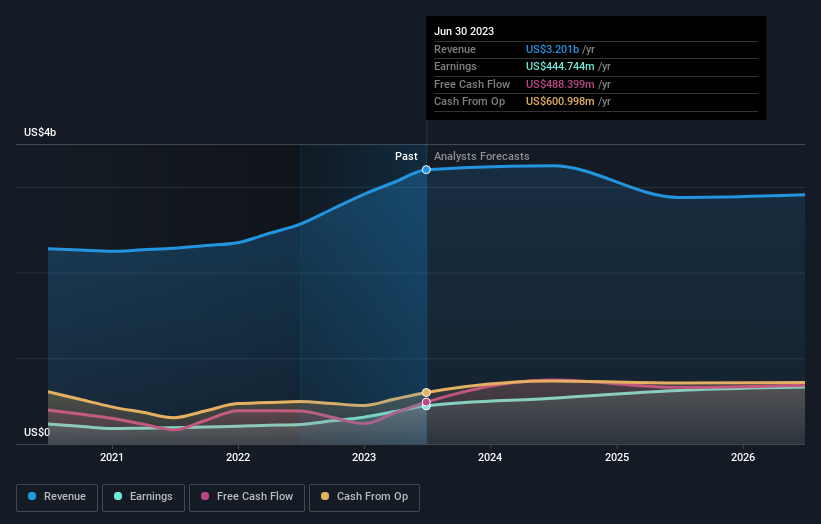Click the Free Cash Flow label in tooltip
821x524 pixels.
(x=472, y=84)
